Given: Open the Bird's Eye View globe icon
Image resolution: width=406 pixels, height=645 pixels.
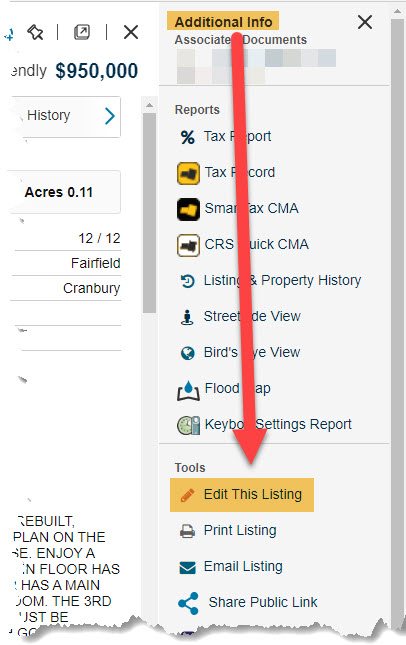Looking at the screenshot, I should tap(188, 353).
